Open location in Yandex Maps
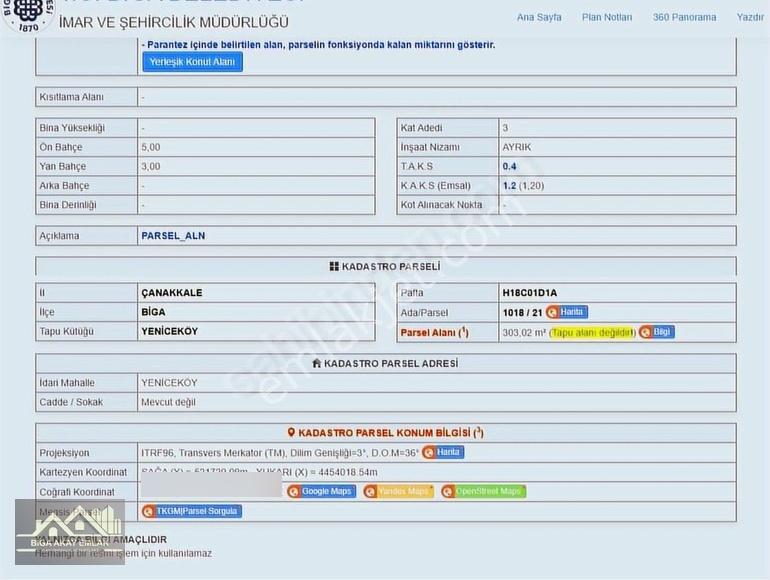 [399, 491]
